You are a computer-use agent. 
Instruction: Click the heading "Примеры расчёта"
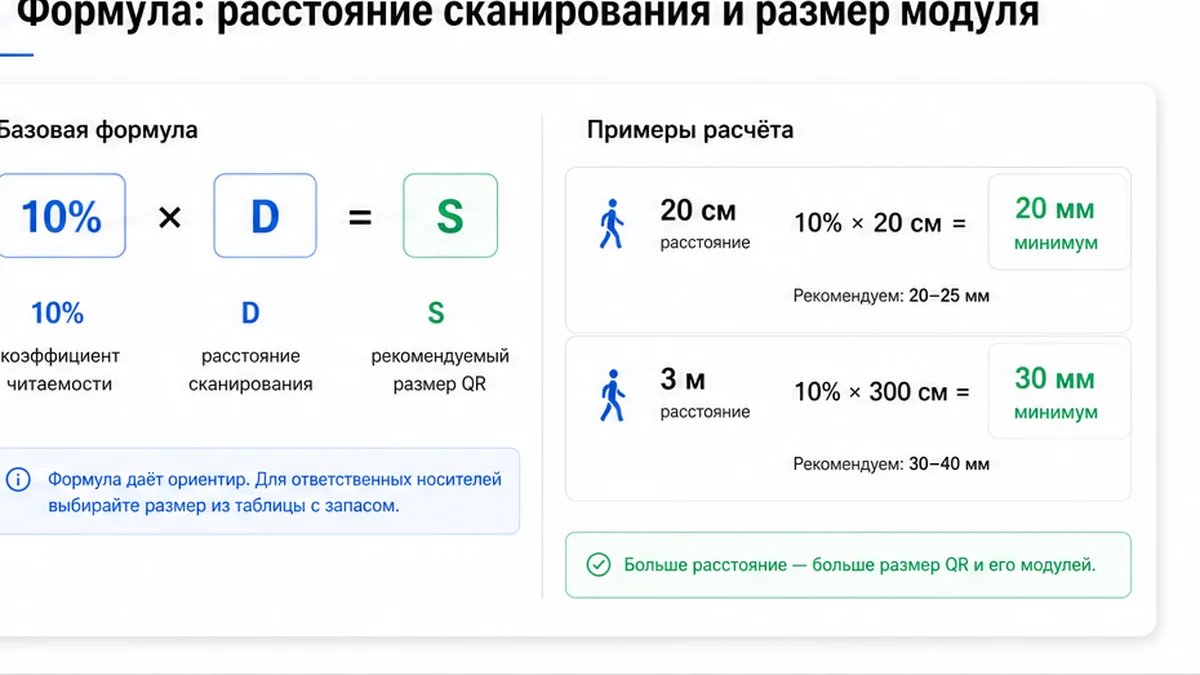tap(690, 130)
